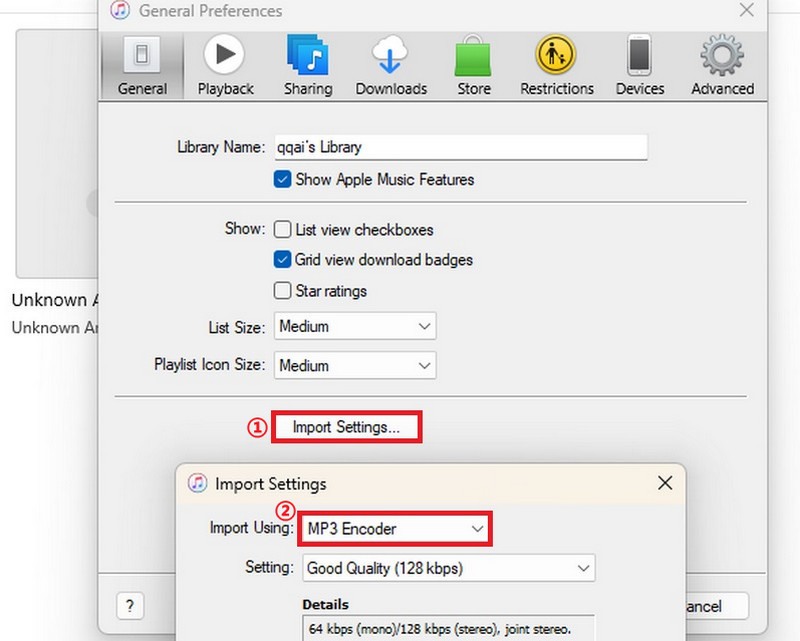
Task: Click the iTunes icon in General Preferences title
Action: [x=120, y=10]
